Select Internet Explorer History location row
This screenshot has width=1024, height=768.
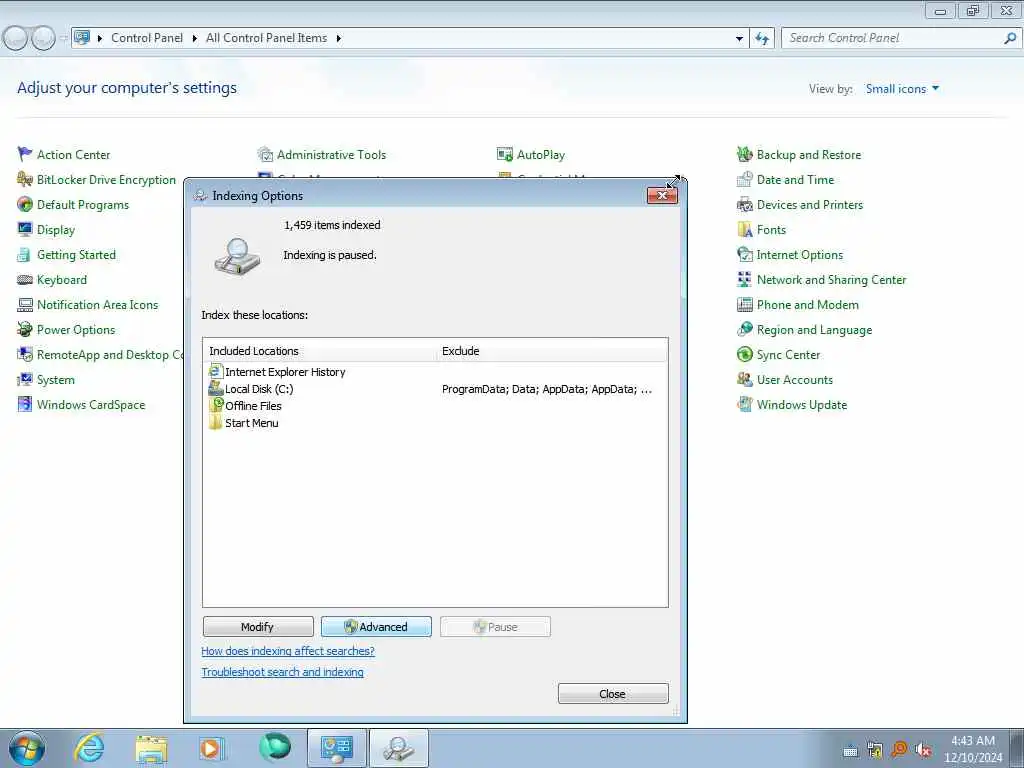436,372
